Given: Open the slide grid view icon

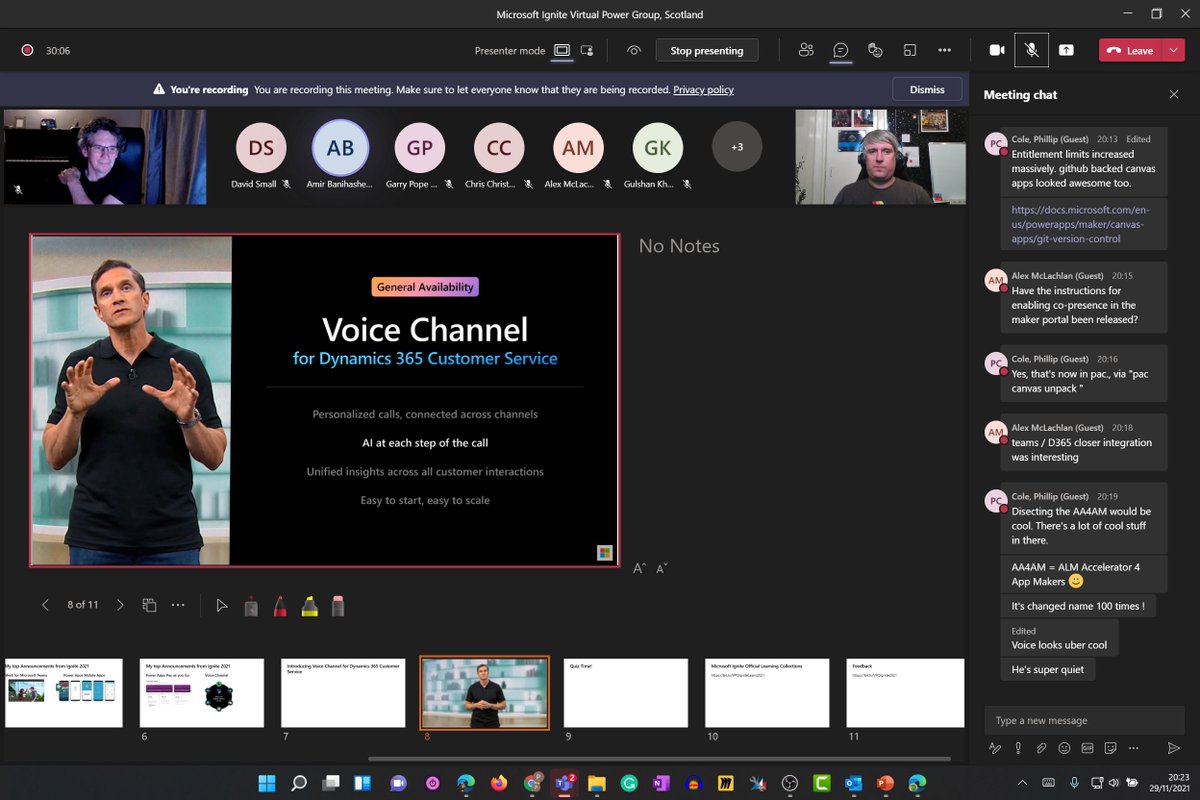Looking at the screenshot, I should [x=149, y=605].
